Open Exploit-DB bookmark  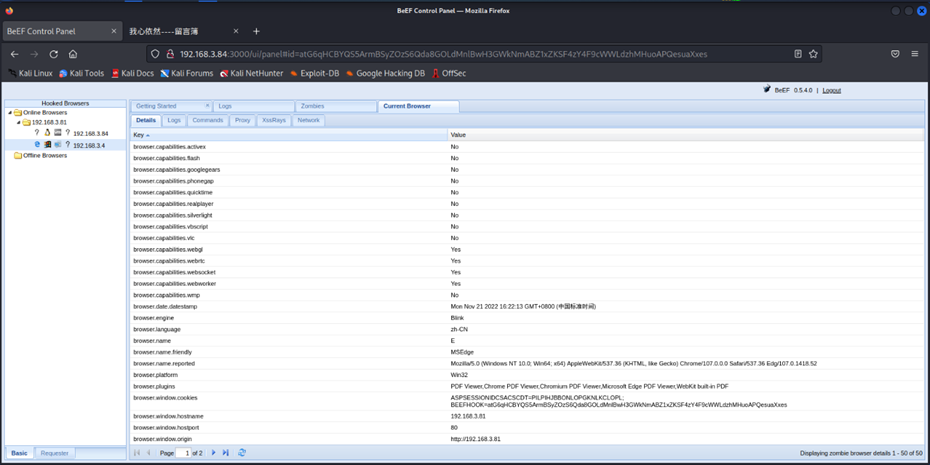coord(314,74)
